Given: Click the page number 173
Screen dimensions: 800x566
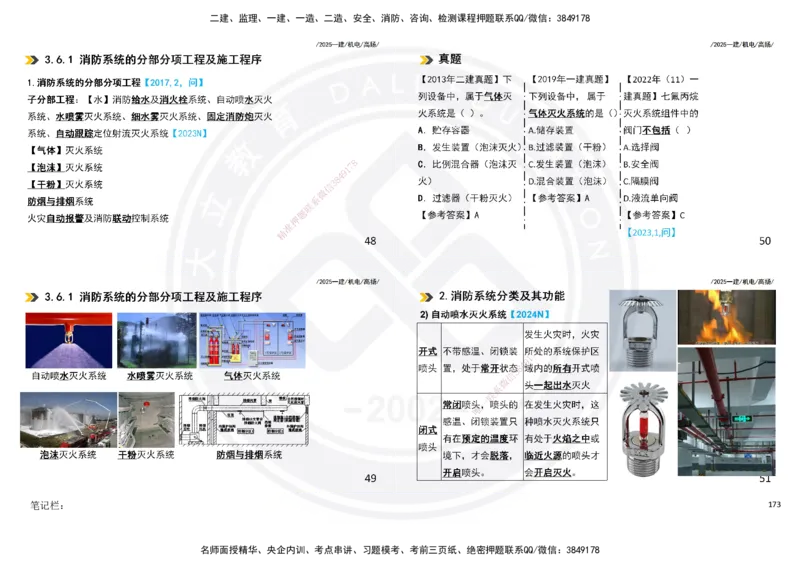Looking at the screenshot, I should point(774,504).
